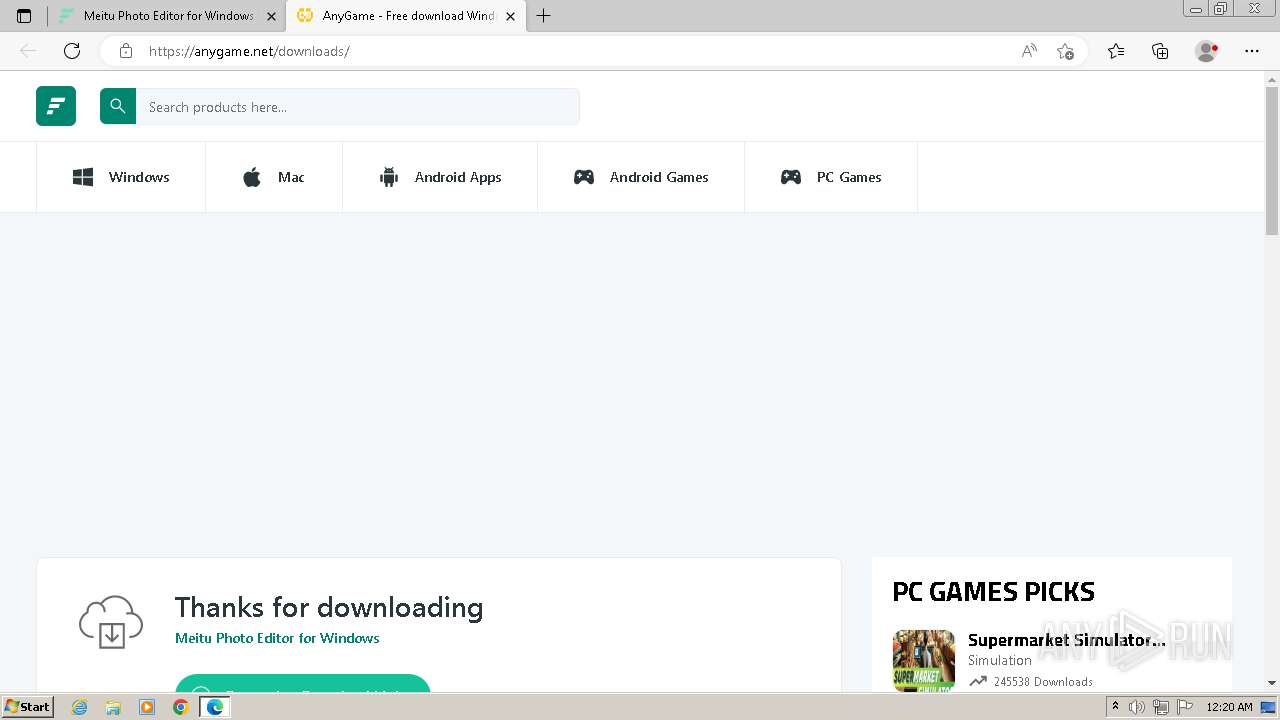Open the Windows Start menu
Image resolution: width=1280 pixels, height=720 pixels.
tap(28, 707)
